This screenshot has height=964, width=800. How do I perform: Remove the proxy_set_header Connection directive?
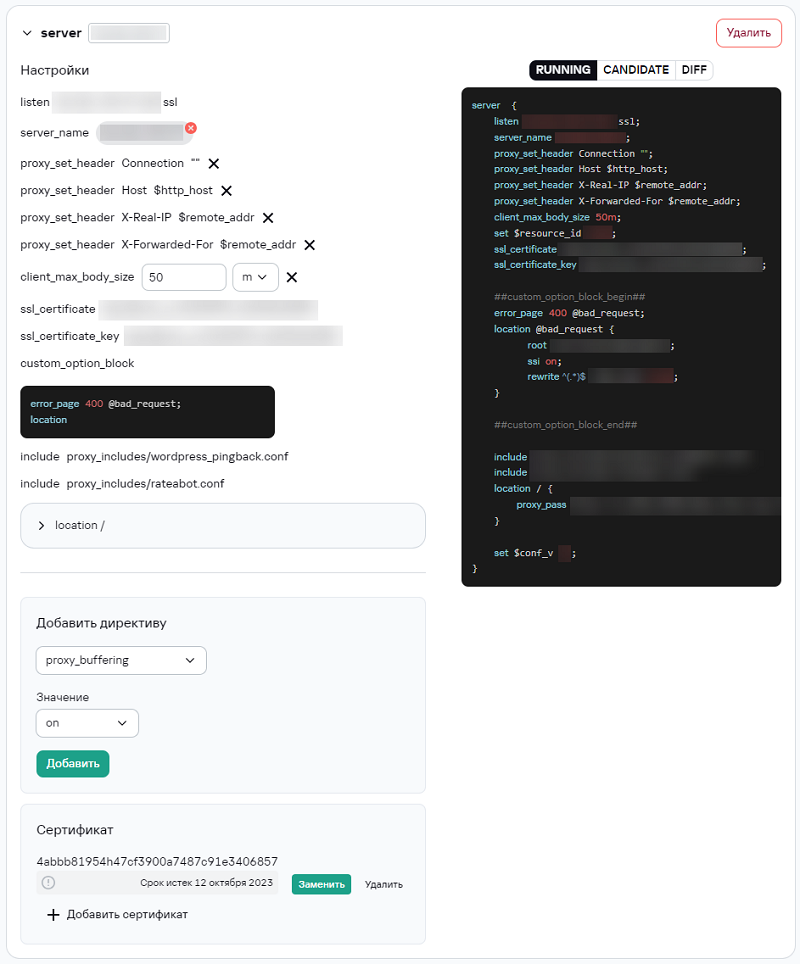214,162
